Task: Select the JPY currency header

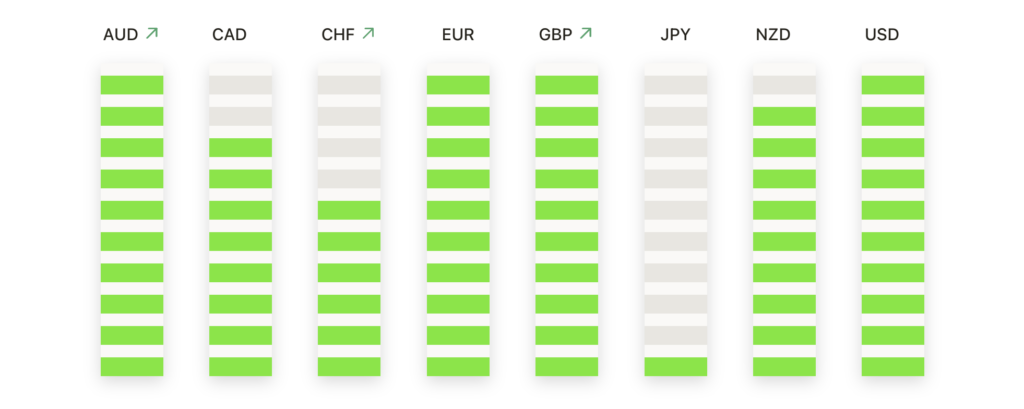Action: click(x=675, y=35)
